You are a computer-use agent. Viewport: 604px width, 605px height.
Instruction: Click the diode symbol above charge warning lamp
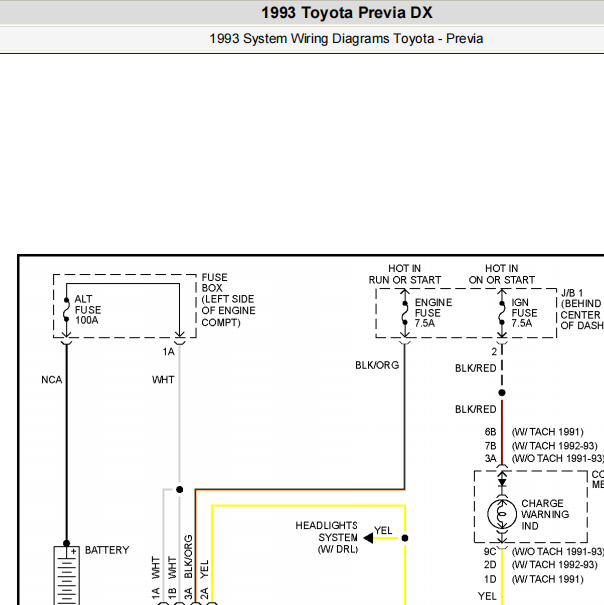click(x=502, y=483)
